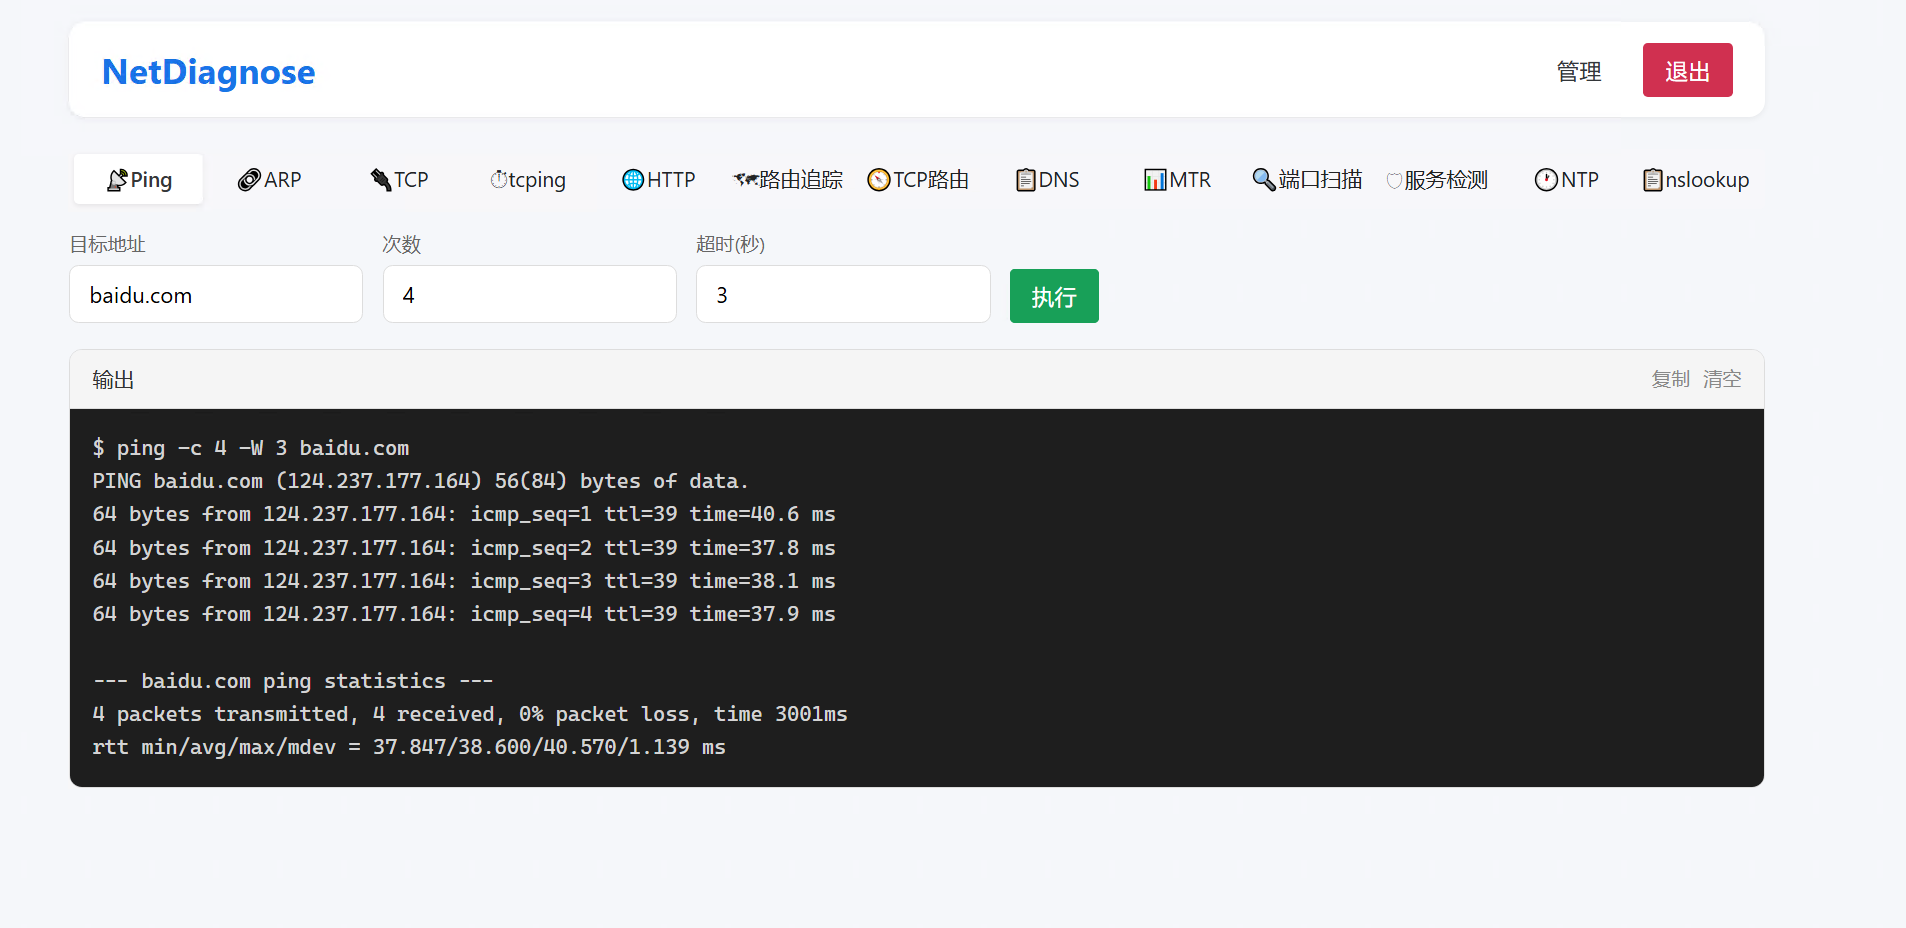The height and width of the screenshot is (928, 1906).
Task: Open the ARP tab
Action: click(x=269, y=180)
